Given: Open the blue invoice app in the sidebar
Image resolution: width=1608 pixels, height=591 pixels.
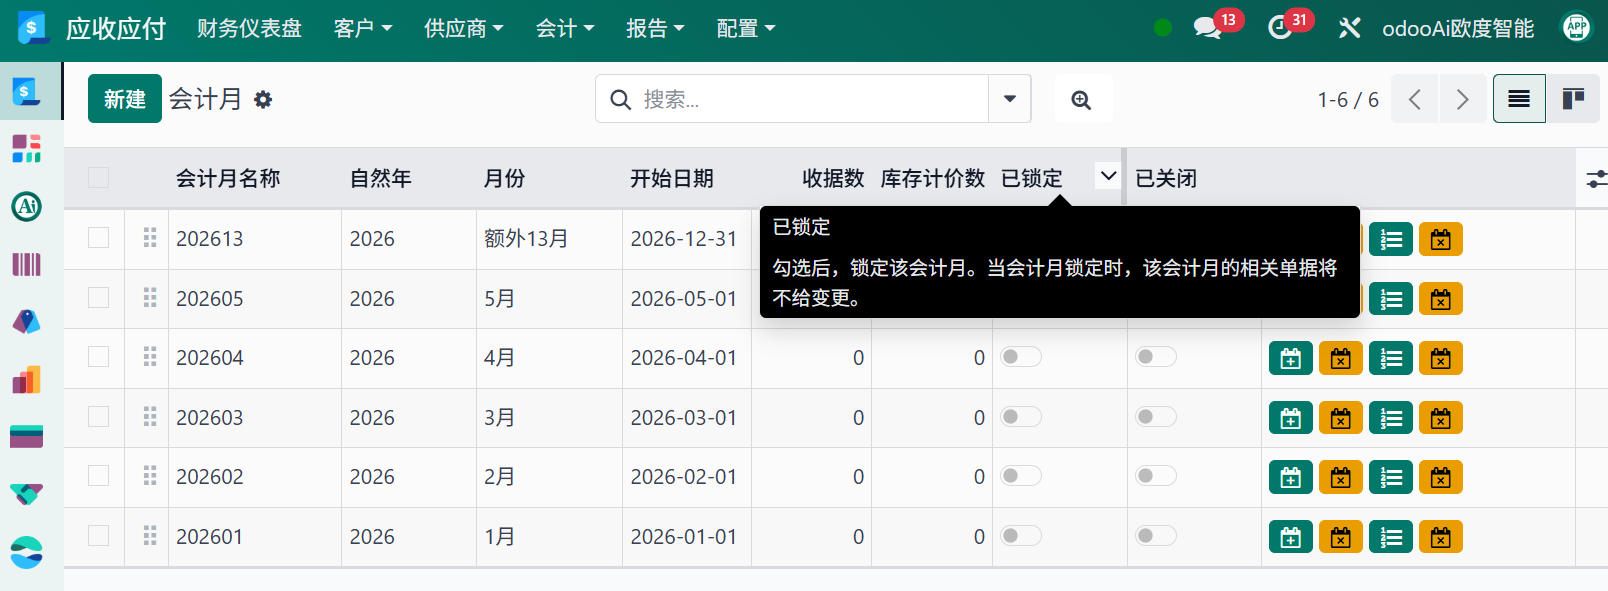Looking at the screenshot, I should point(26,91).
